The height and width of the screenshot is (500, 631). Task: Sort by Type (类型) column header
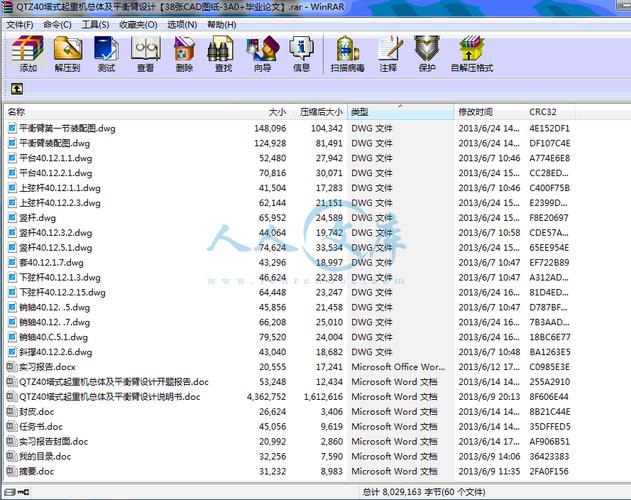(400, 112)
